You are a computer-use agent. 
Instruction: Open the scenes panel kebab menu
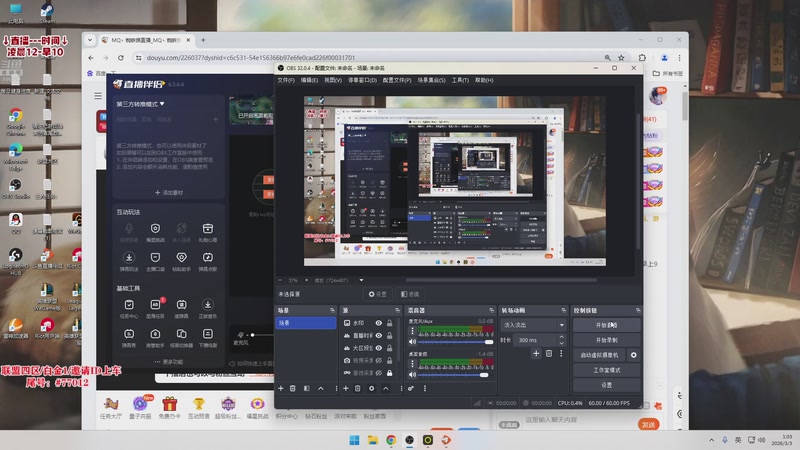(x=336, y=388)
